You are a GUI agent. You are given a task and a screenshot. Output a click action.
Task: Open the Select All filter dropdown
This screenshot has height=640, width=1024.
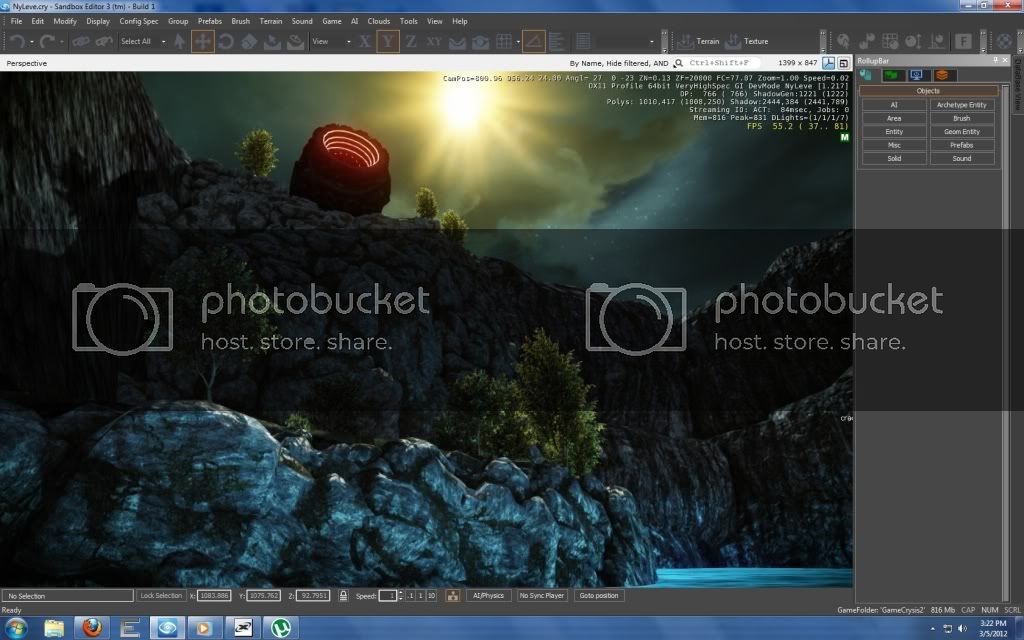140,41
